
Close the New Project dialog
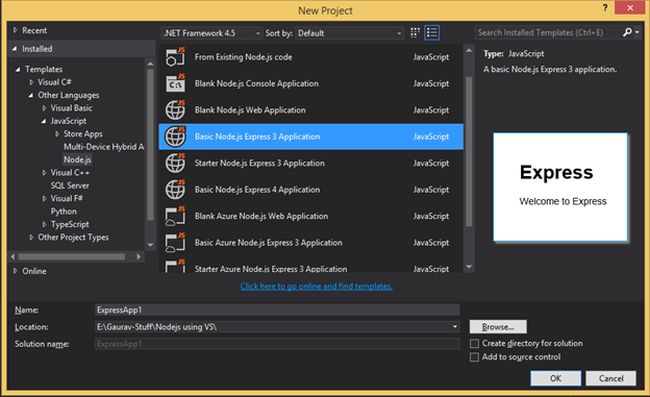coord(630,7)
